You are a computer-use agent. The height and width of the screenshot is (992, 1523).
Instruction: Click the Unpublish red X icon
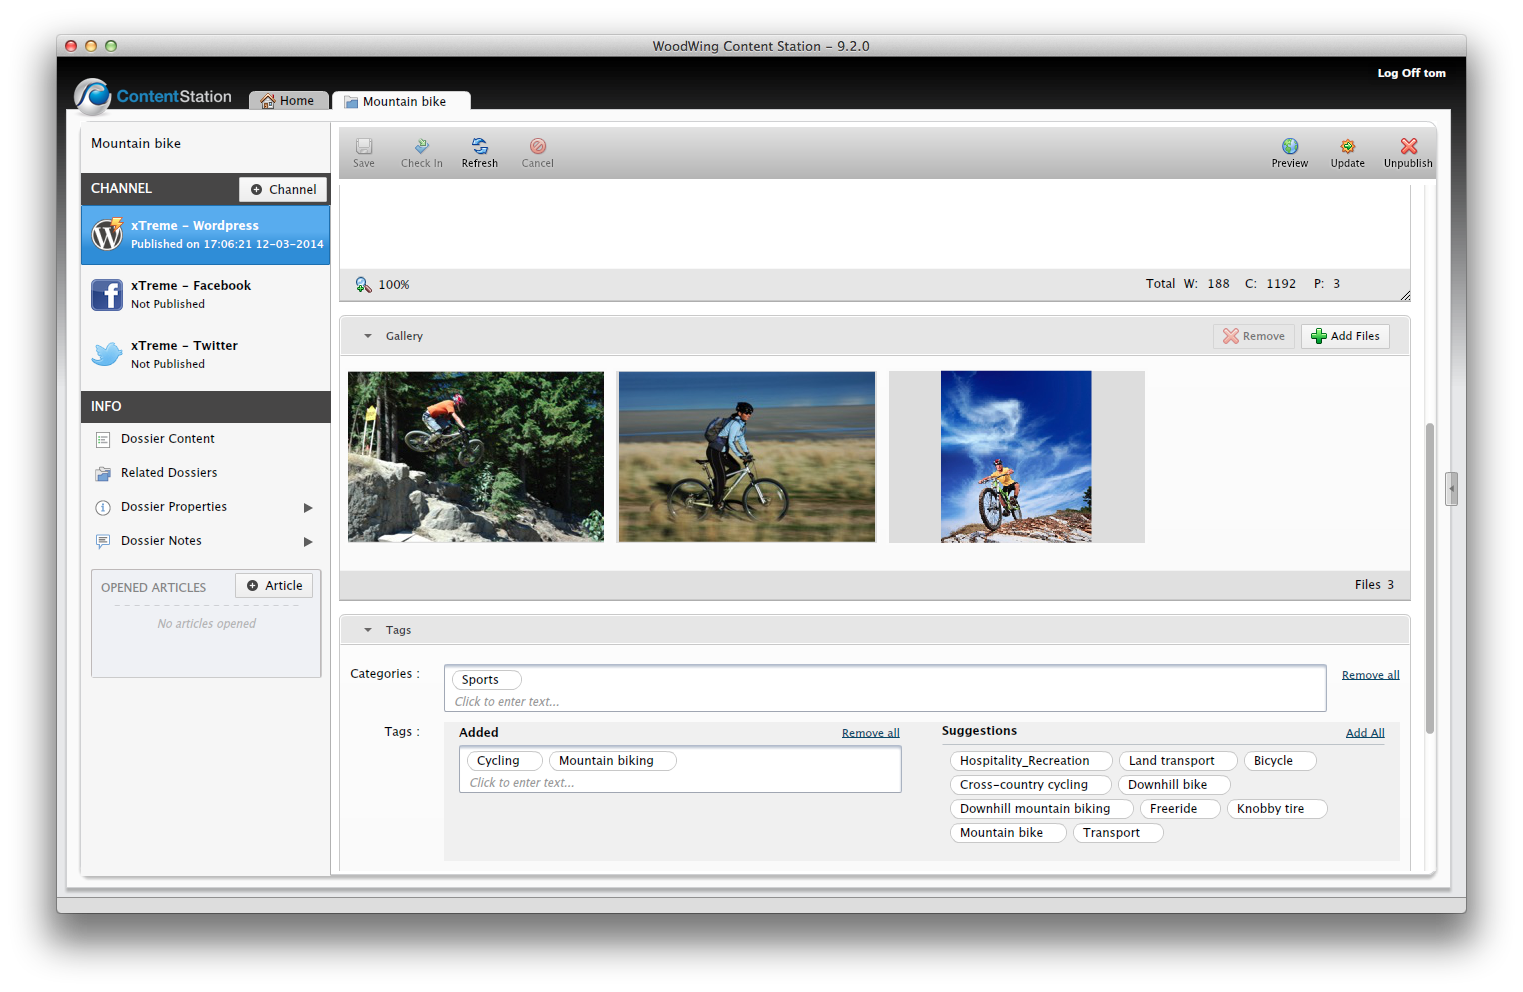tap(1408, 147)
